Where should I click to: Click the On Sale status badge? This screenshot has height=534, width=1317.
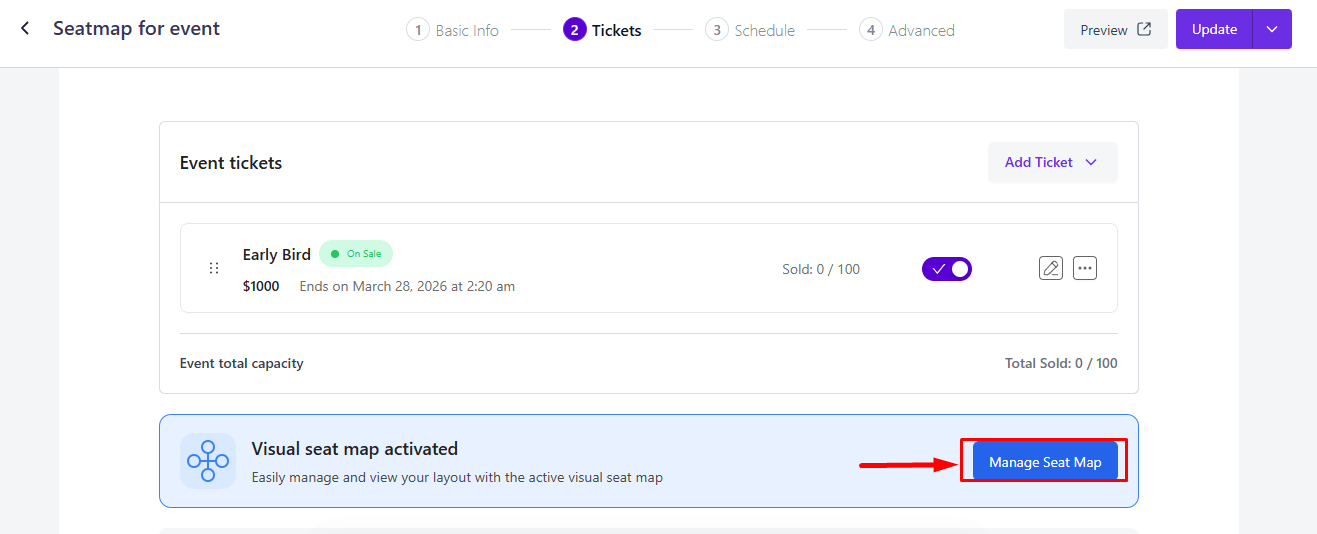pos(356,254)
